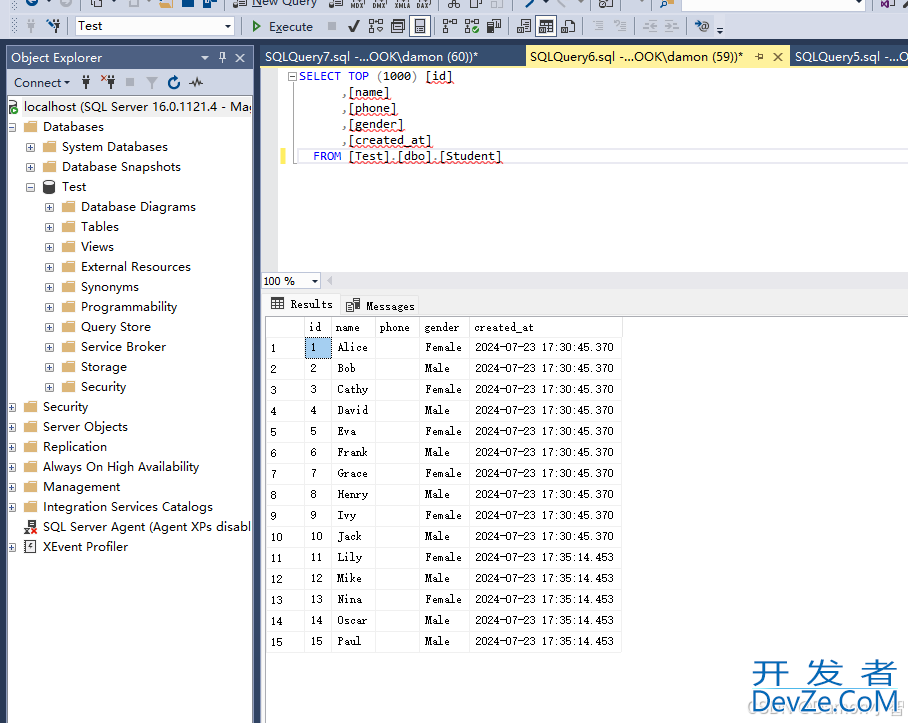The height and width of the screenshot is (723, 908).
Task: Switch output to Results to Grid
Action: pyautogui.click(x=545, y=27)
